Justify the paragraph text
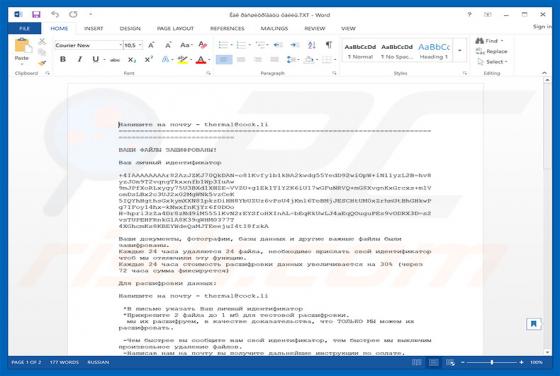Image resolution: width=560 pixels, height=376 pixels. (274, 60)
